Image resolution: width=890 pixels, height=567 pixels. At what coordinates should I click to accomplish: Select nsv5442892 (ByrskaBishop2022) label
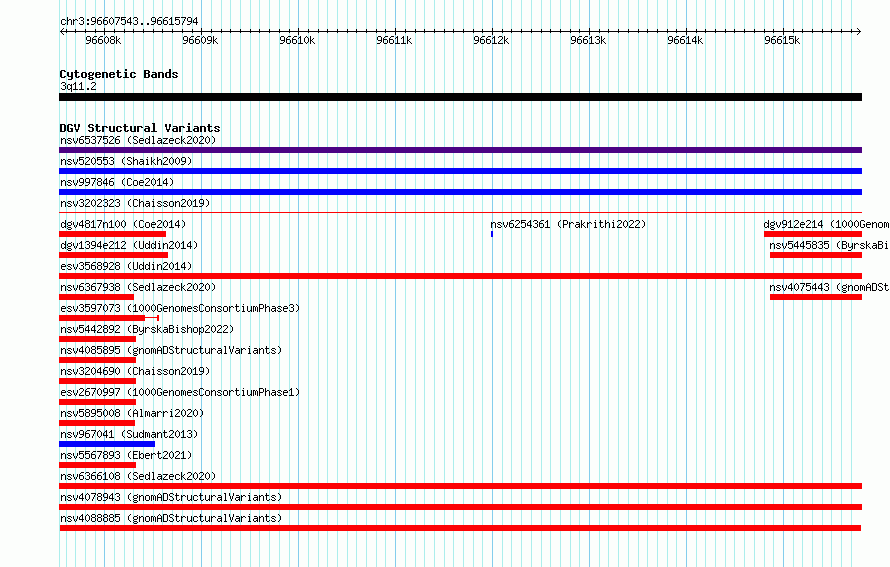[x=147, y=329]
